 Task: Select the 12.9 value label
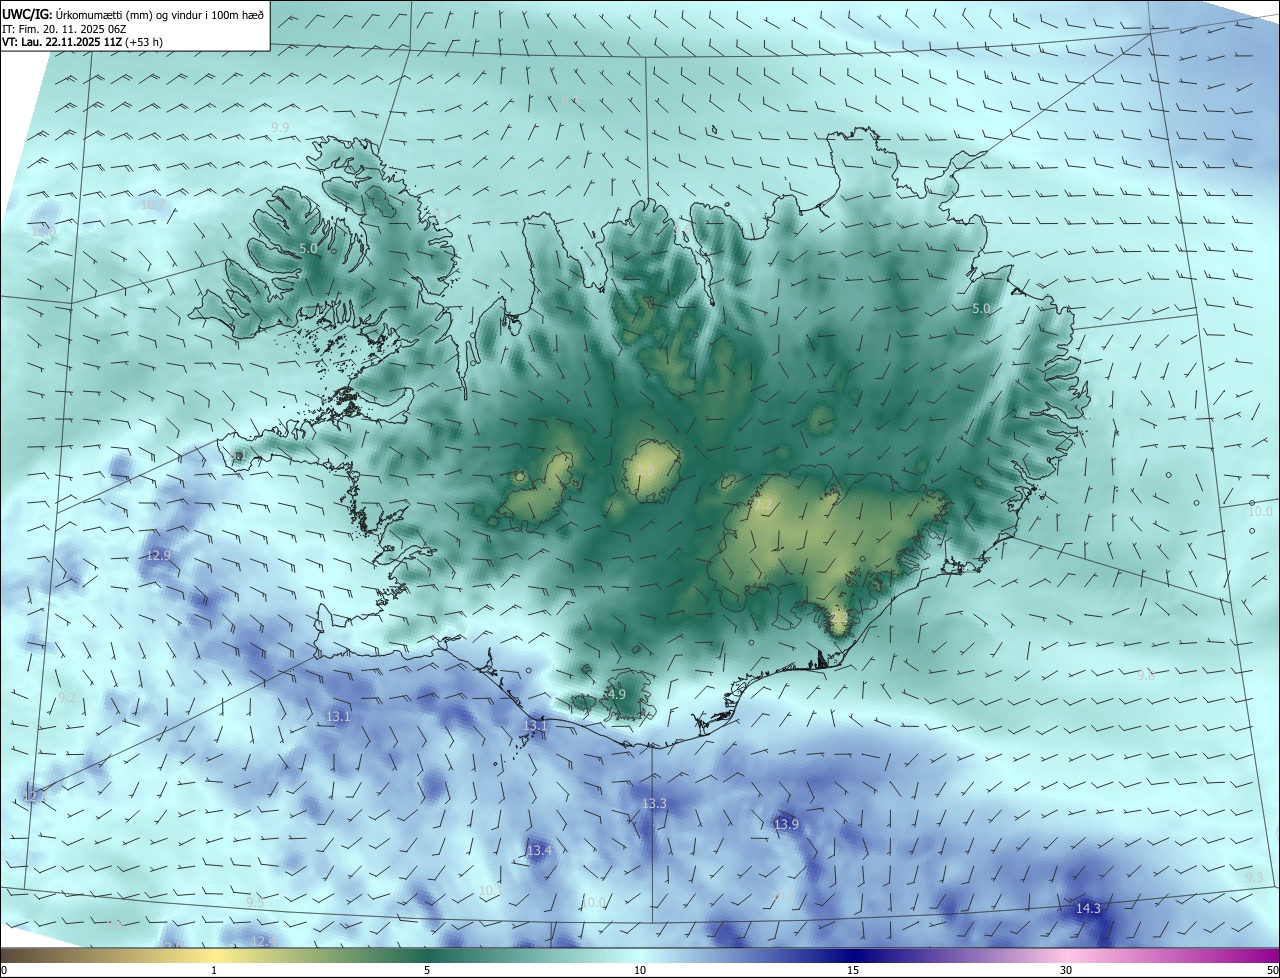[x=158, y=555]
